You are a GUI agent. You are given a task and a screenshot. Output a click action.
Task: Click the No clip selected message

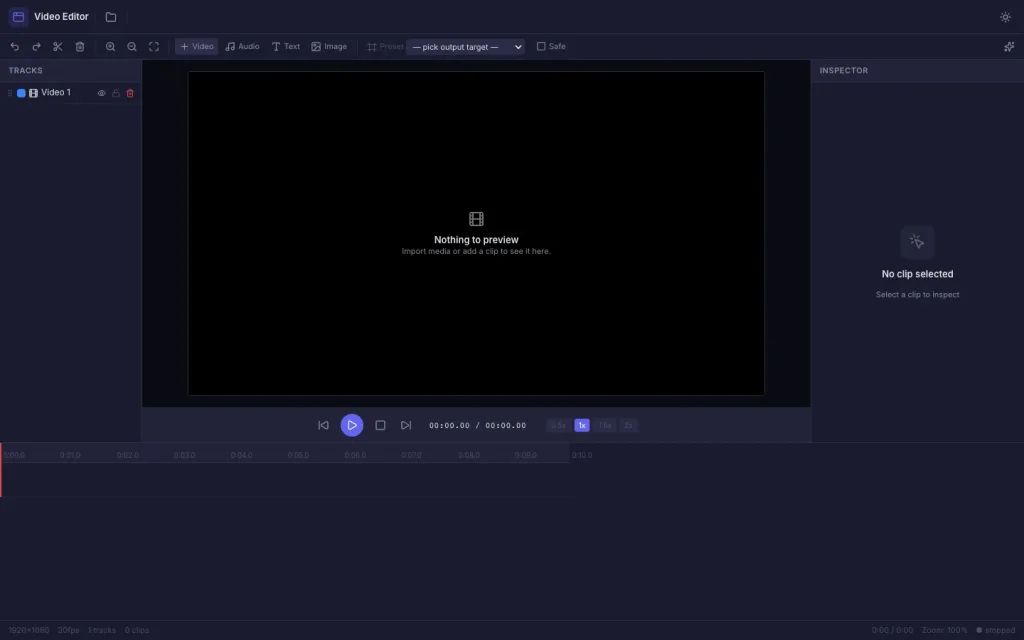(918, 274)
